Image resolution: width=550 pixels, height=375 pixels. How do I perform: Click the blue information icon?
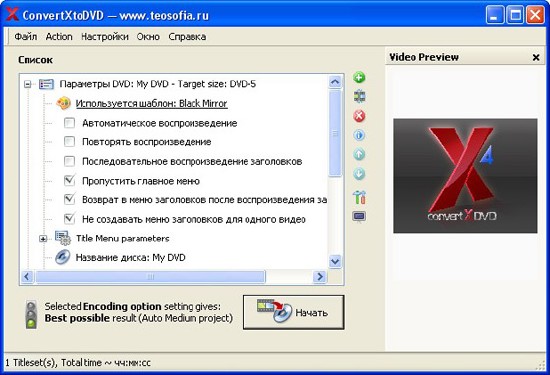click(359, 135)
